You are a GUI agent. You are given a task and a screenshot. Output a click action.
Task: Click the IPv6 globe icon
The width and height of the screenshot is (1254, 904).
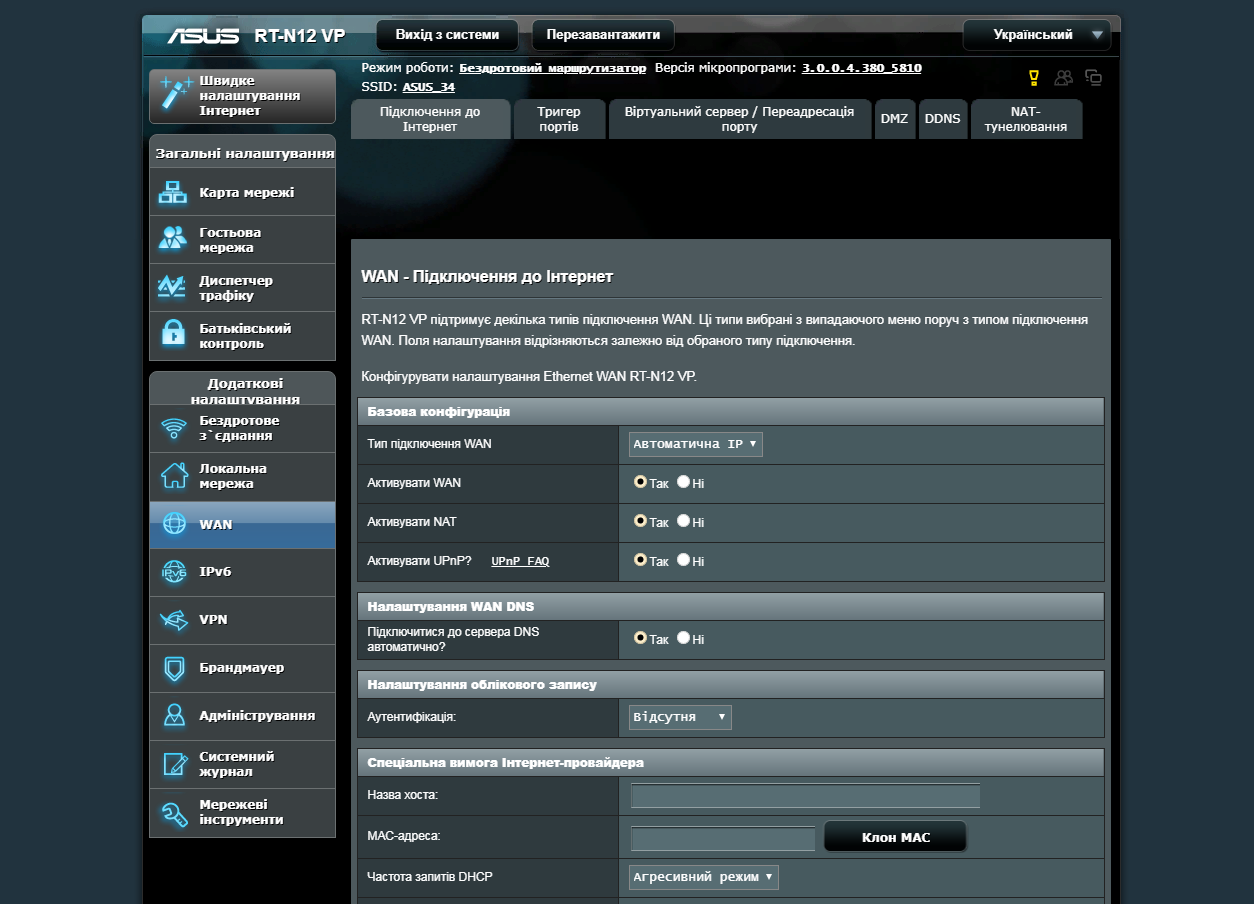tap(174, 572)
